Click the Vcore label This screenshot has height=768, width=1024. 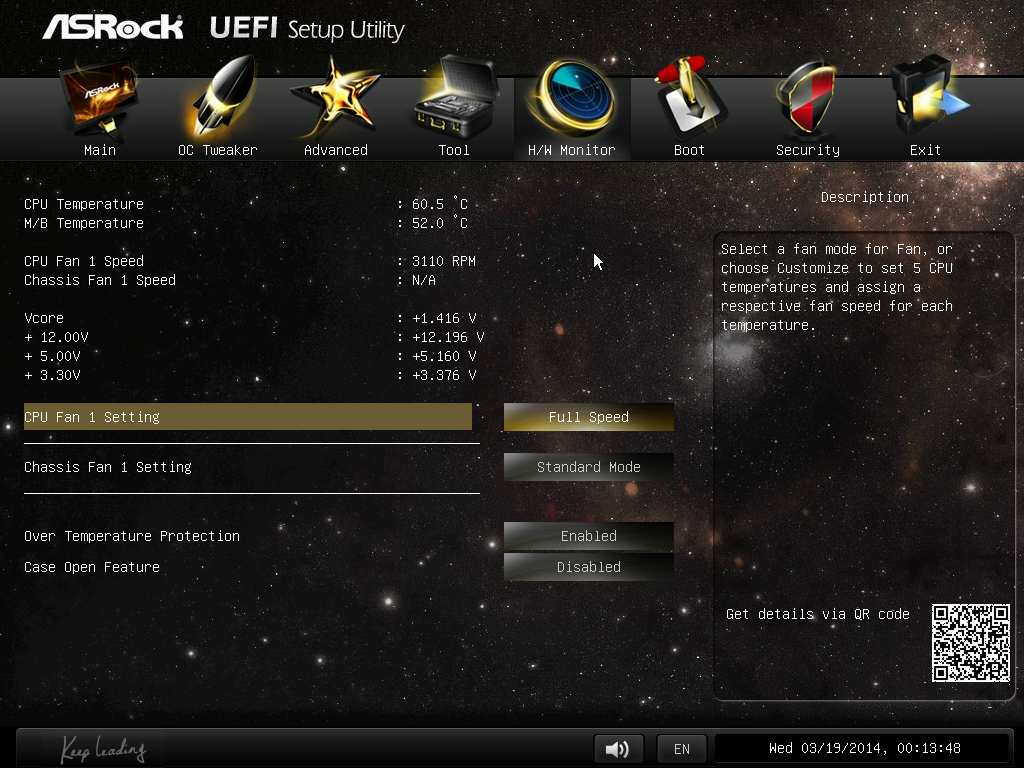(x=44, y=318)
